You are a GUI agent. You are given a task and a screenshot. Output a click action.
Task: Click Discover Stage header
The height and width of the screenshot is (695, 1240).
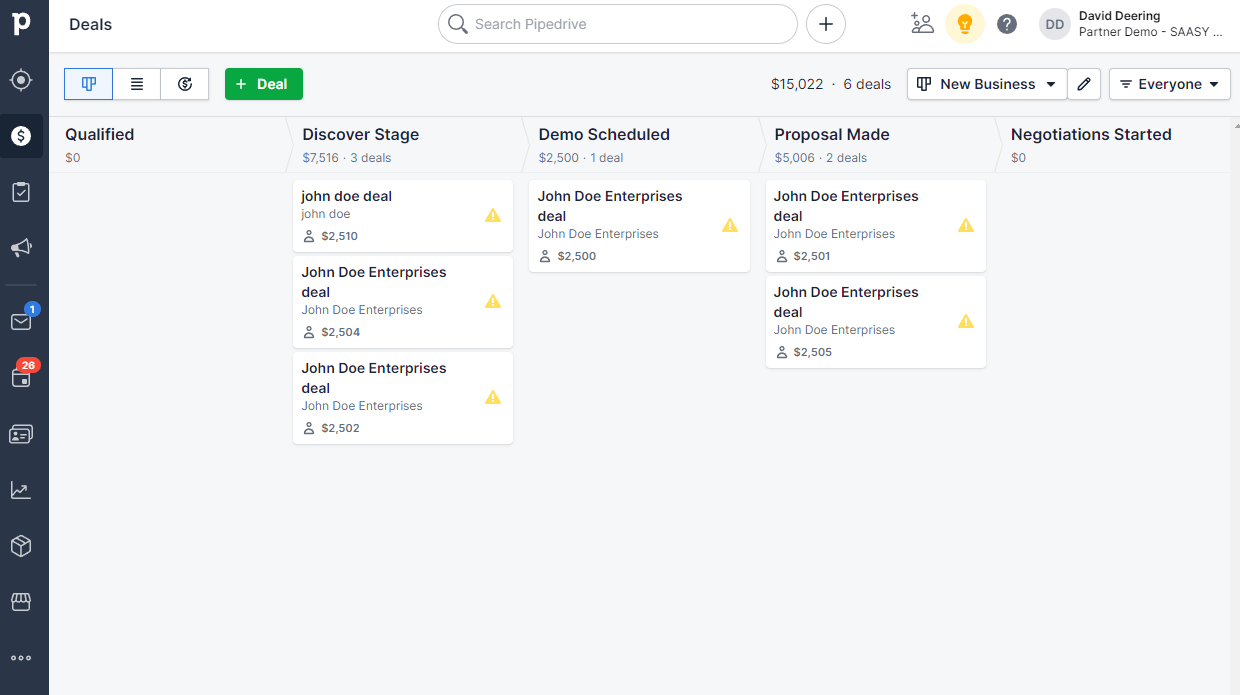[361, 134]
